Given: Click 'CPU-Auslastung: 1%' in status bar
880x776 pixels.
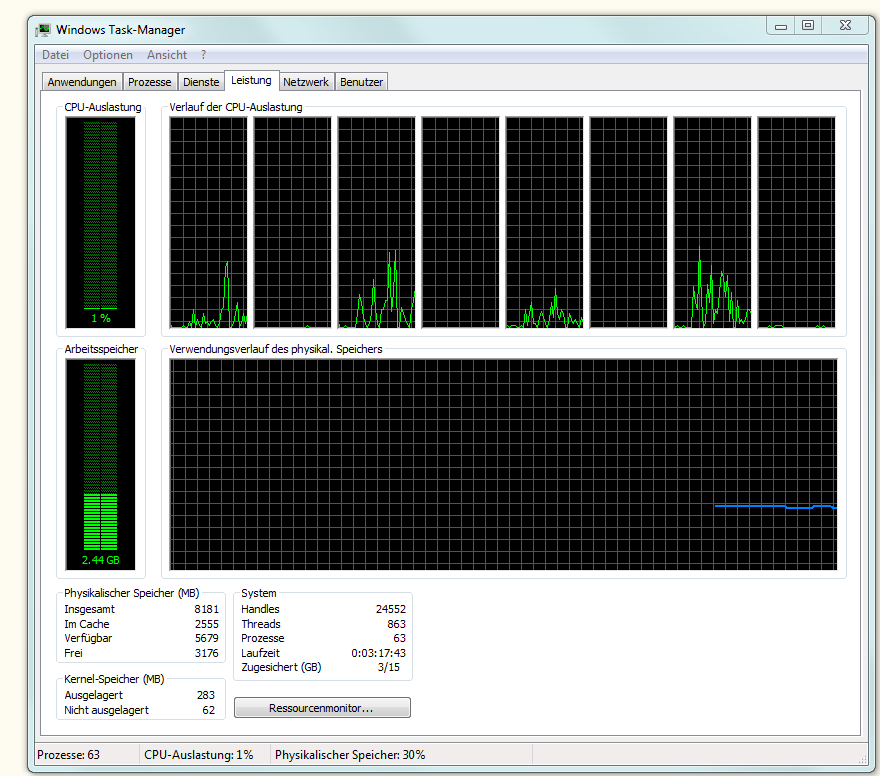Looking at the screenshot, I should pyautogui.click(x=199, y=755).
